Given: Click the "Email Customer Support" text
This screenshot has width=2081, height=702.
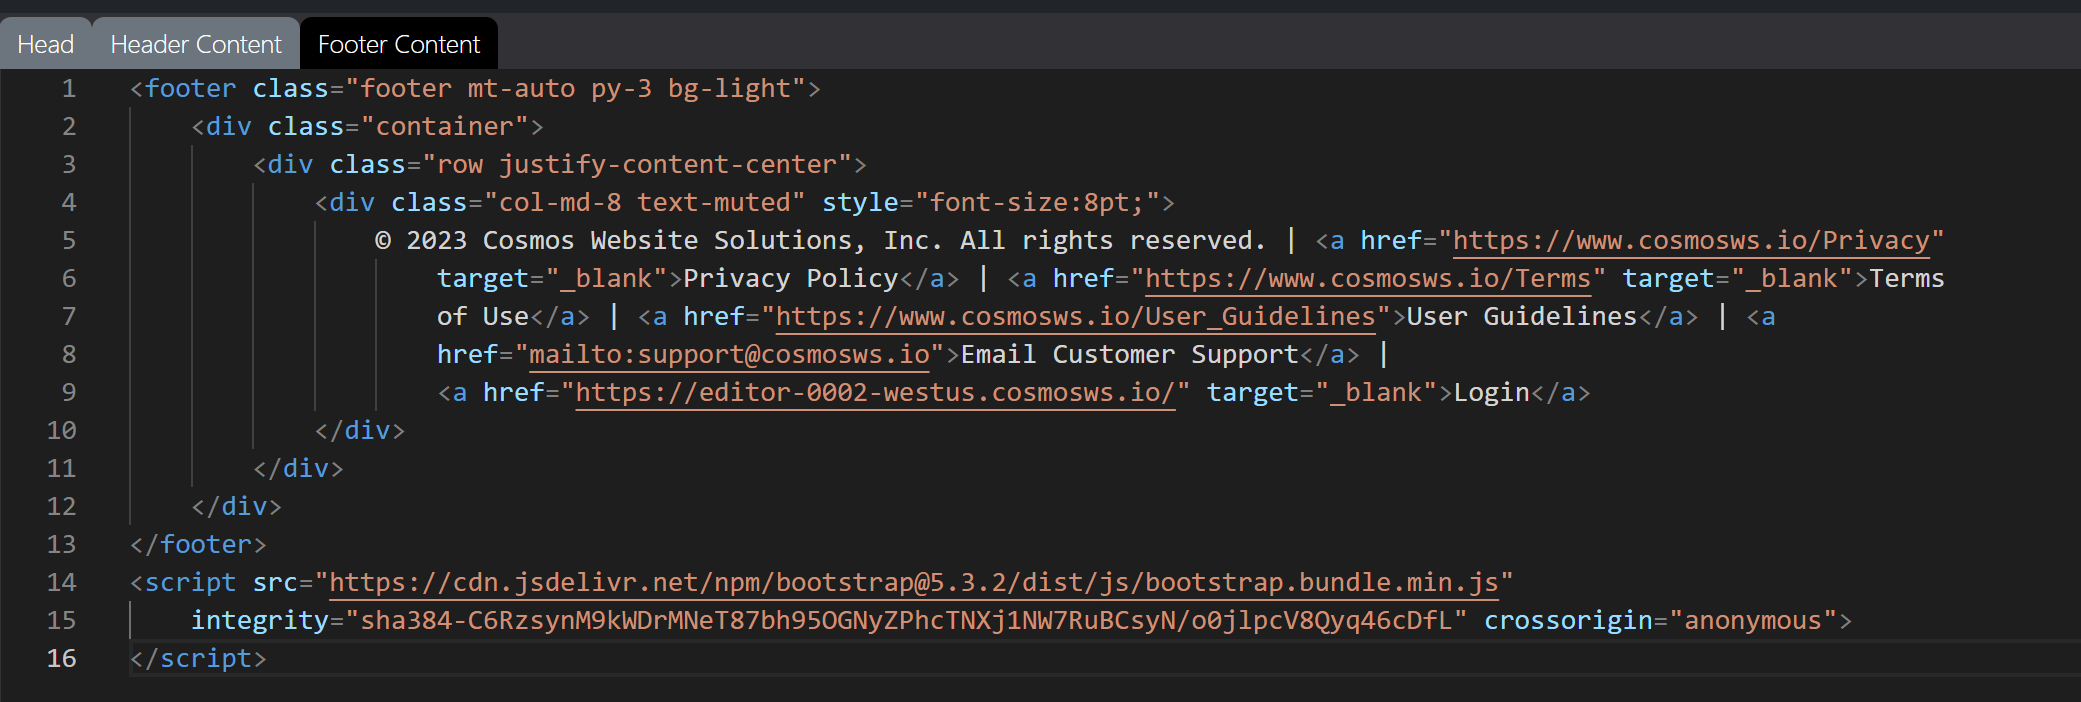Looking at the screenshot, I should pyautogui.click(x=1130, y=354).
